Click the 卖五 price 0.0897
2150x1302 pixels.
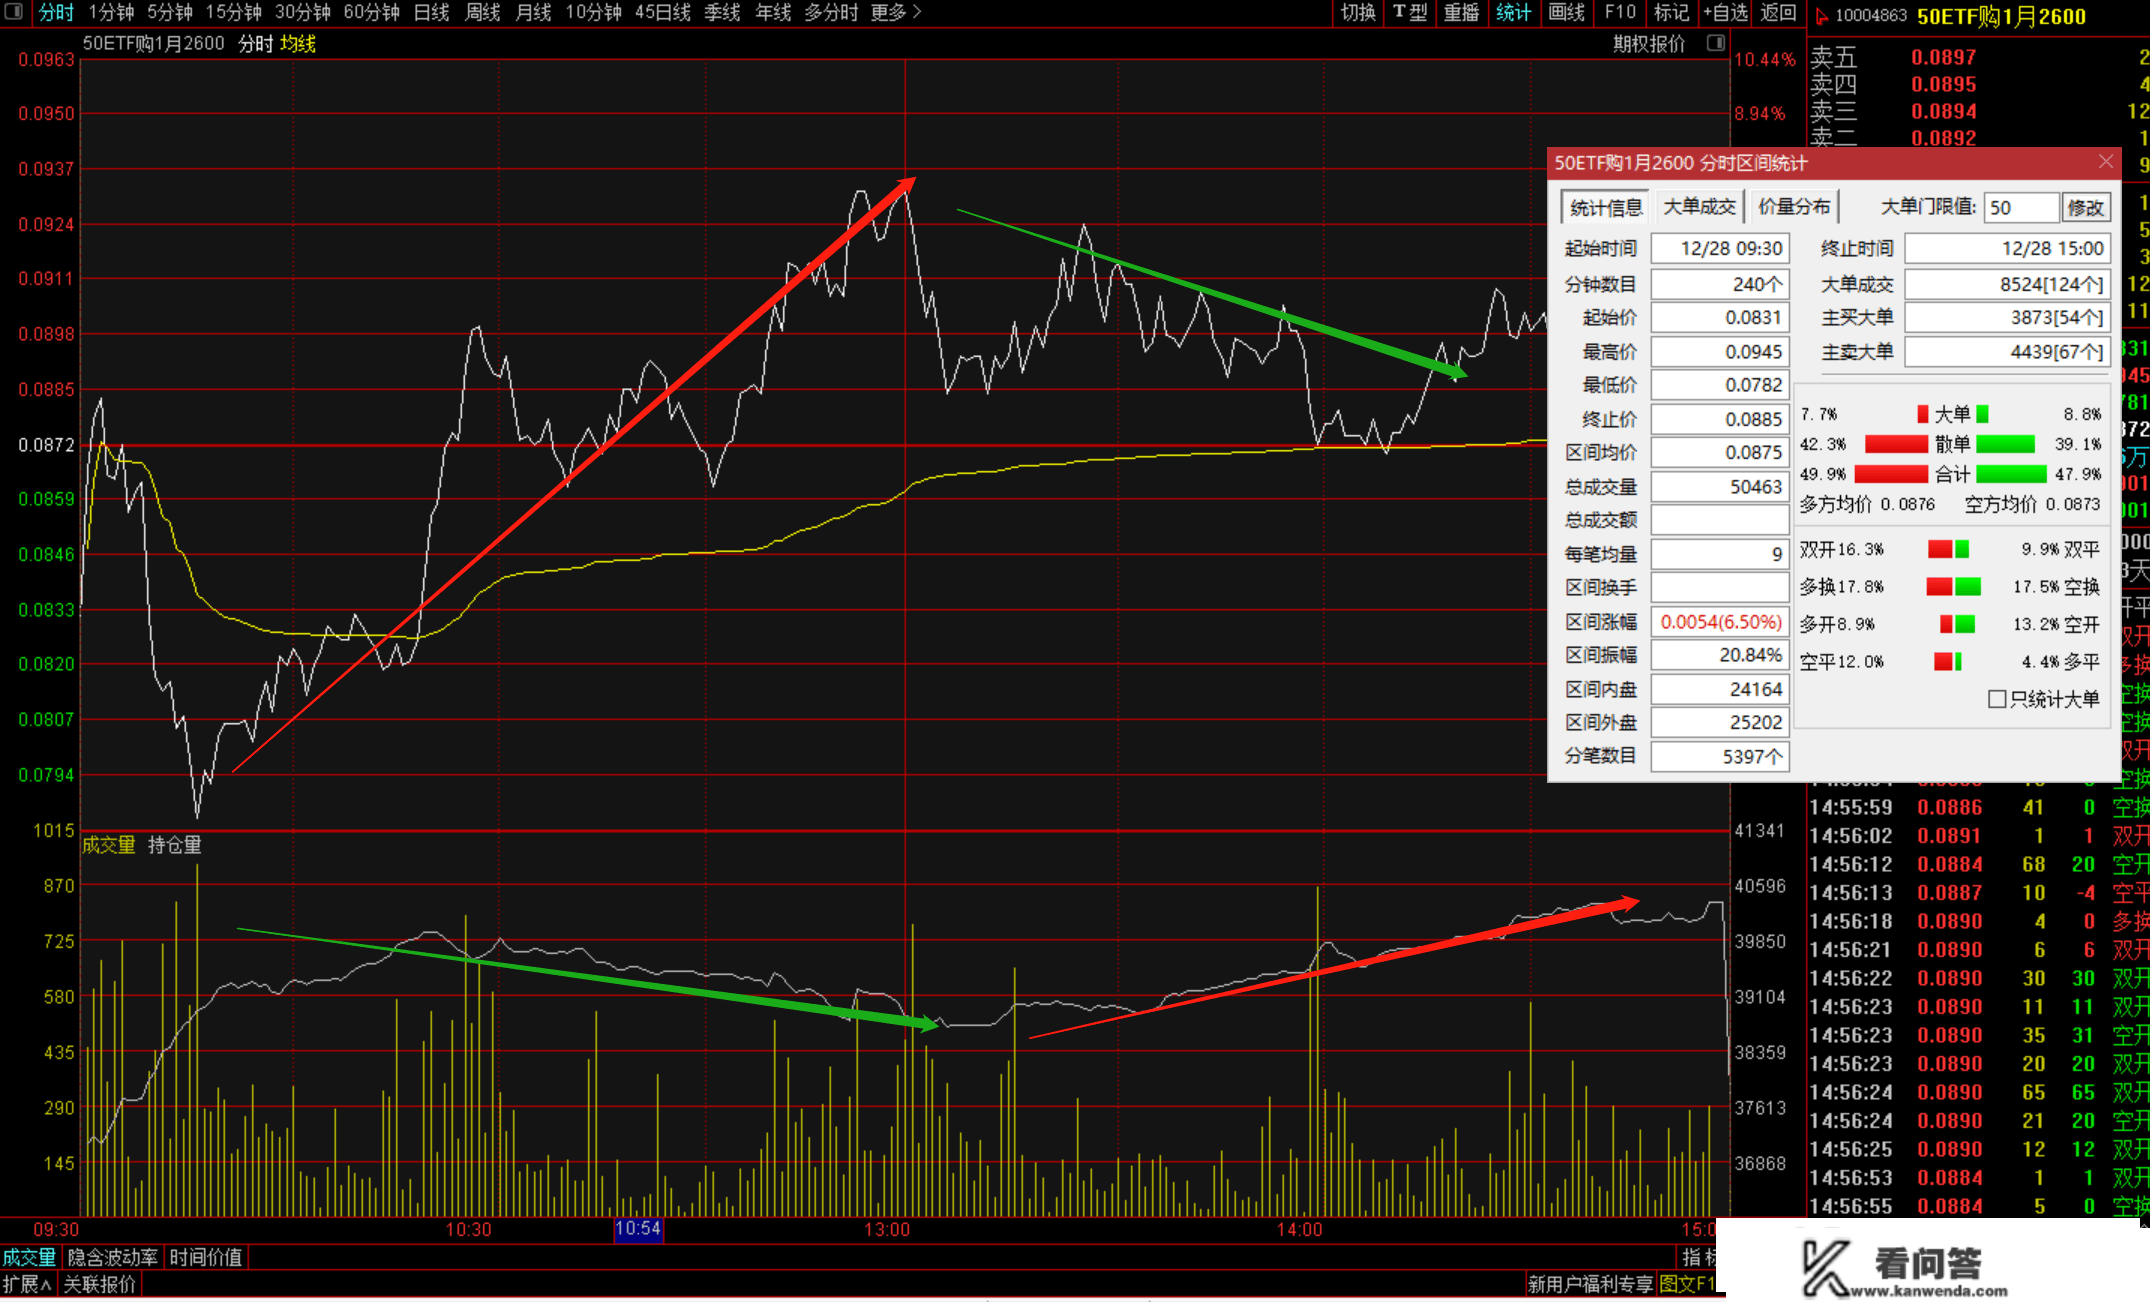[x=1943, y=57]
